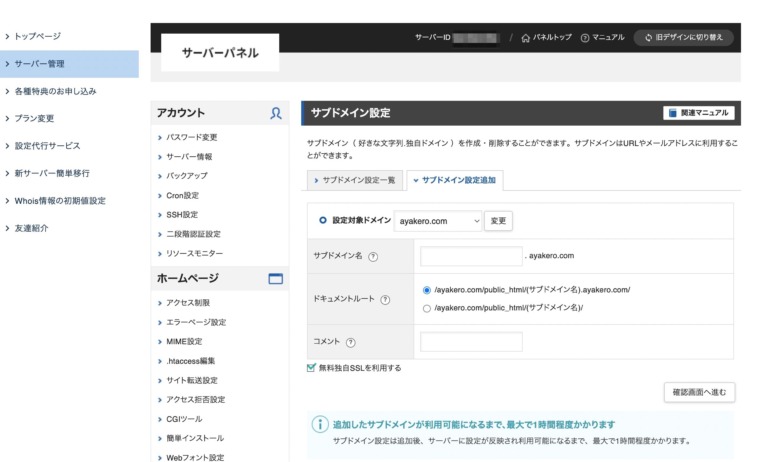Click the manual question mark icon
The height and width of the screenshot is (462, 780).
tap(585, 38)
